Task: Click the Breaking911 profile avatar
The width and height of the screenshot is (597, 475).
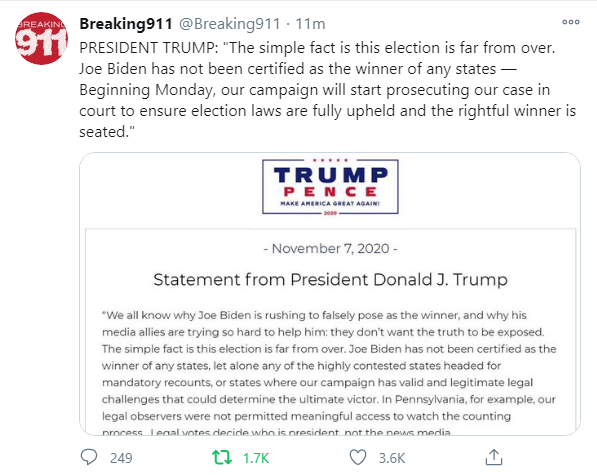Action: pyautogui.click(x=41, y=38)
